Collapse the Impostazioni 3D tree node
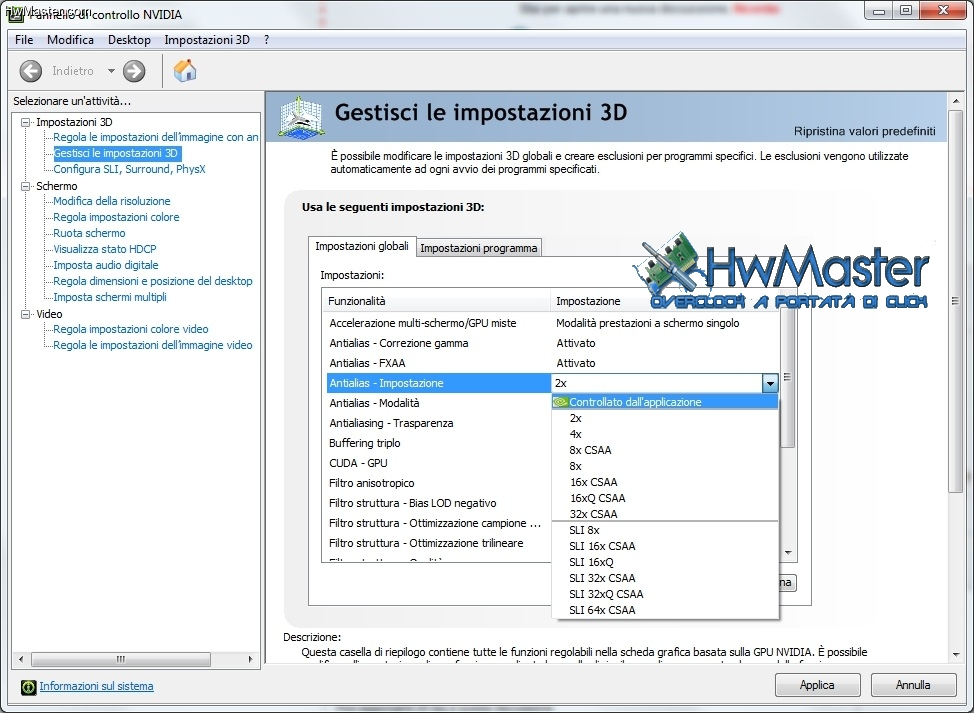 coord(25,122)
